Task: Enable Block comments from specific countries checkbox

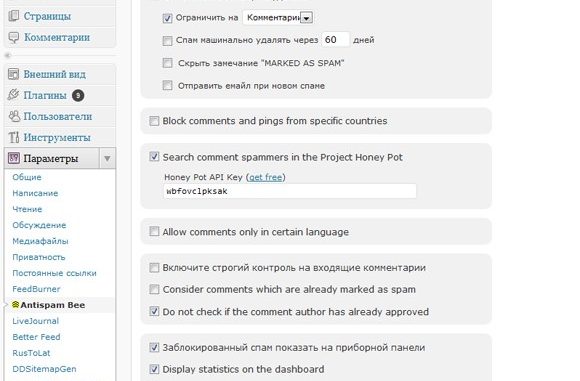Action: pos(154,121)
